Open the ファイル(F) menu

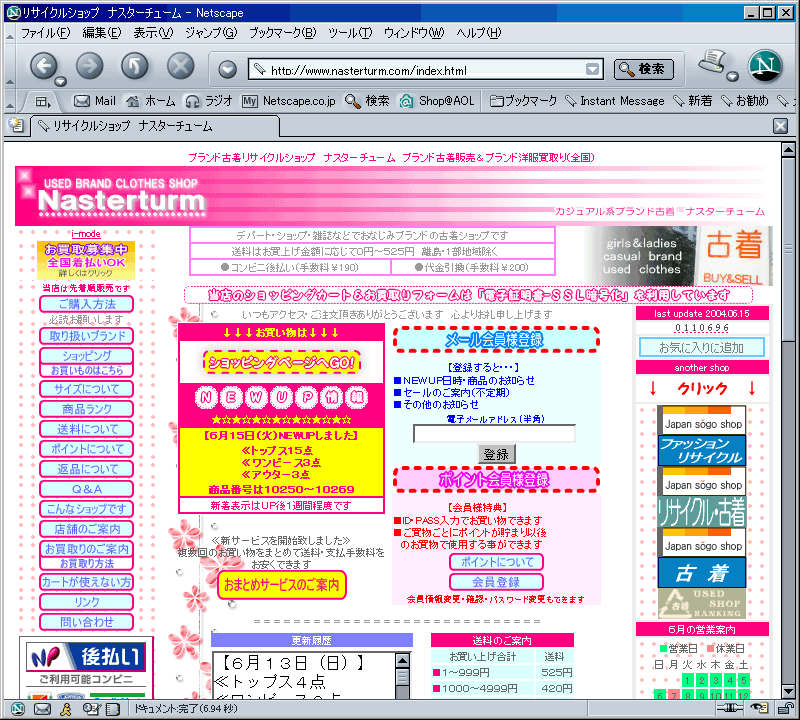coord(45,33)
